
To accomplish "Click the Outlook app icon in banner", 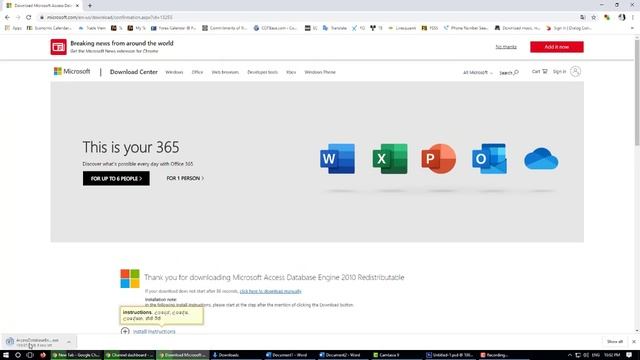I will click(489, 159).
